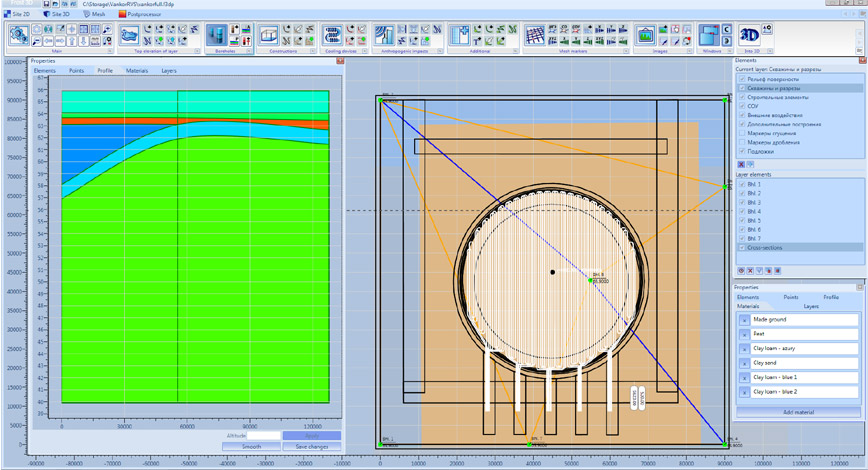Expand the Boreholes group launcher arrow

coord(249,51)
